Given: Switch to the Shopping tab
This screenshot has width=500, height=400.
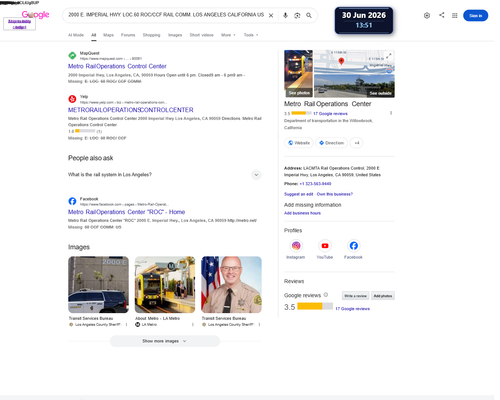Looking at the screenshot, I should 151,35.
